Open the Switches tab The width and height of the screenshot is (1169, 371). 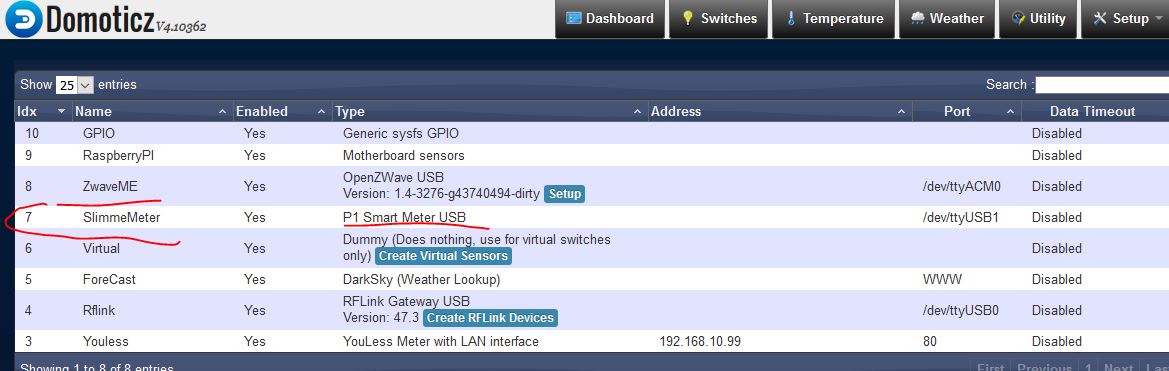pyautogui.click(x=719, y=19)
